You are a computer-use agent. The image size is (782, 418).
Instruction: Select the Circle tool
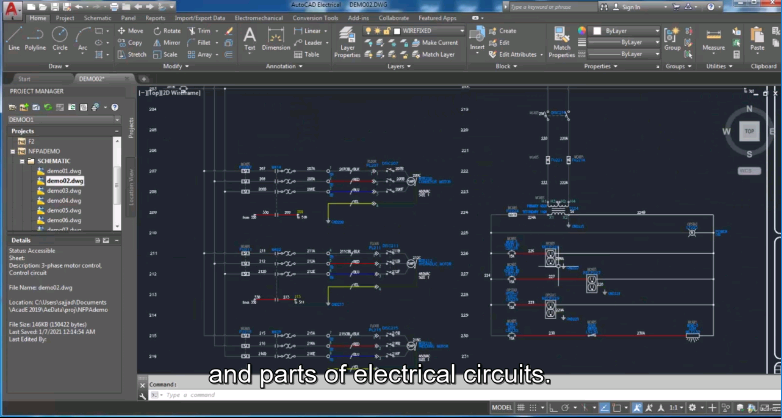(60, 38)
